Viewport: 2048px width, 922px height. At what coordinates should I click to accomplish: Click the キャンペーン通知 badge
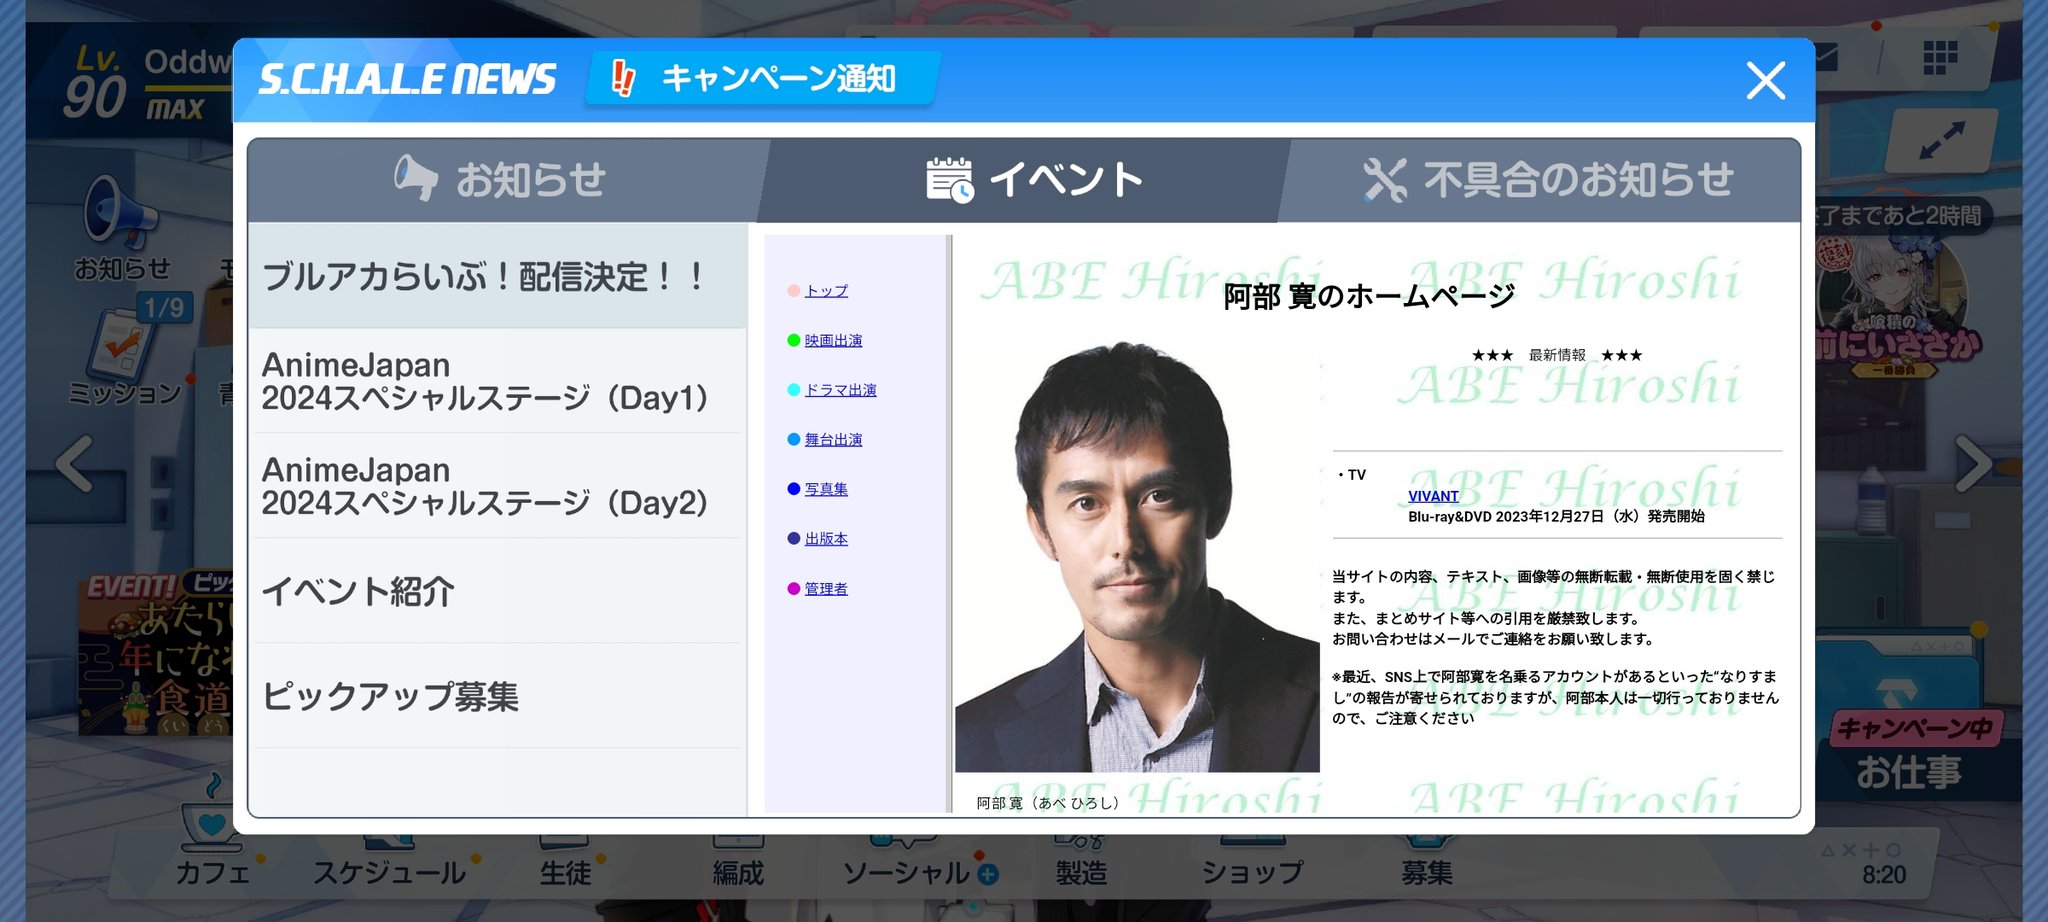coord(762,78)
